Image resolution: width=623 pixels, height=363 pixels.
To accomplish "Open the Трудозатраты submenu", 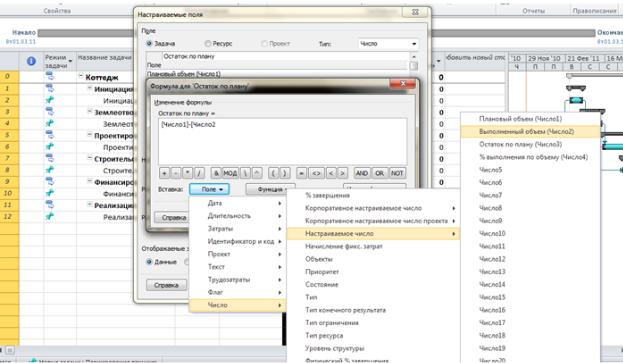I will click(237, 279).
